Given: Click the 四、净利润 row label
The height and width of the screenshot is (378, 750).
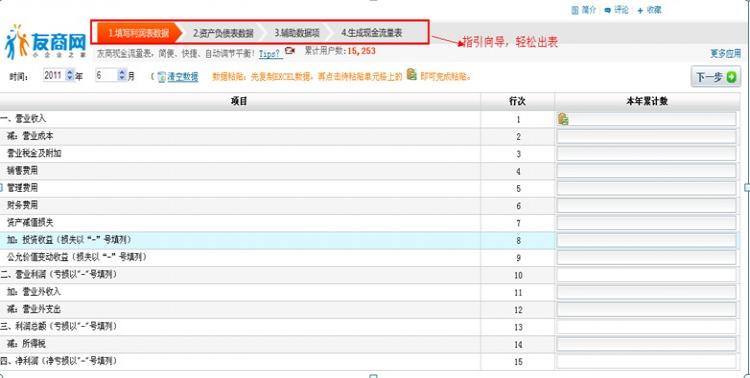Looking at the screenshot, I should 58,361.
